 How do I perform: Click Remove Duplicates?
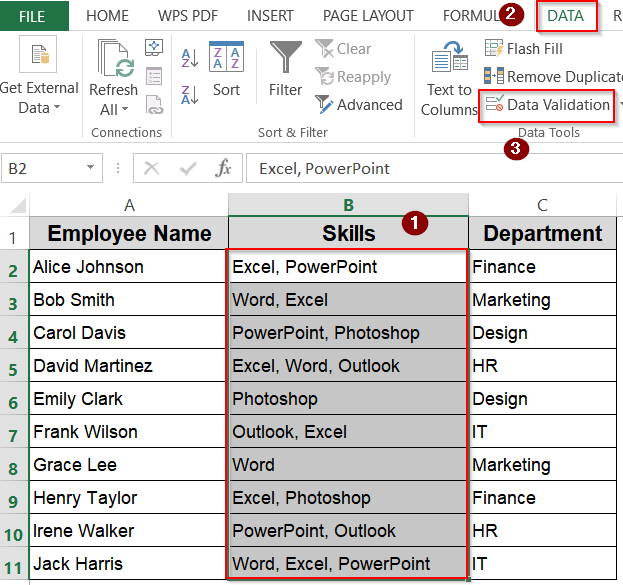[553, 76]
